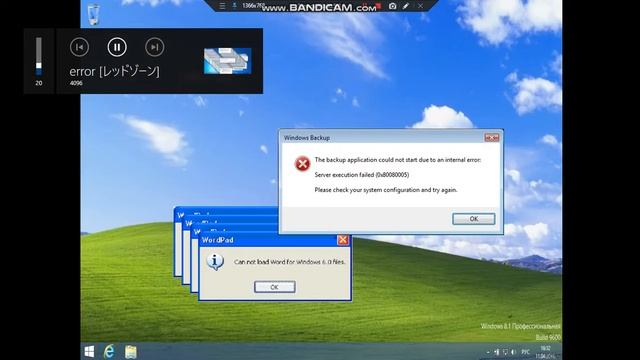Adjust the volume slider showing 20
The width and height of the screenshot is (640, 360).
point(39,56)
